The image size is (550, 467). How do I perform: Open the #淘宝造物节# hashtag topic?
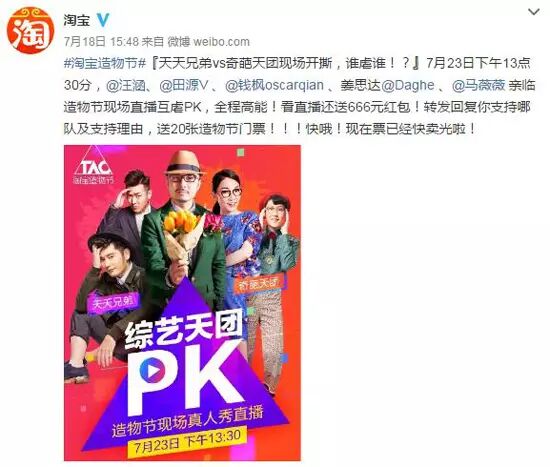105,64
